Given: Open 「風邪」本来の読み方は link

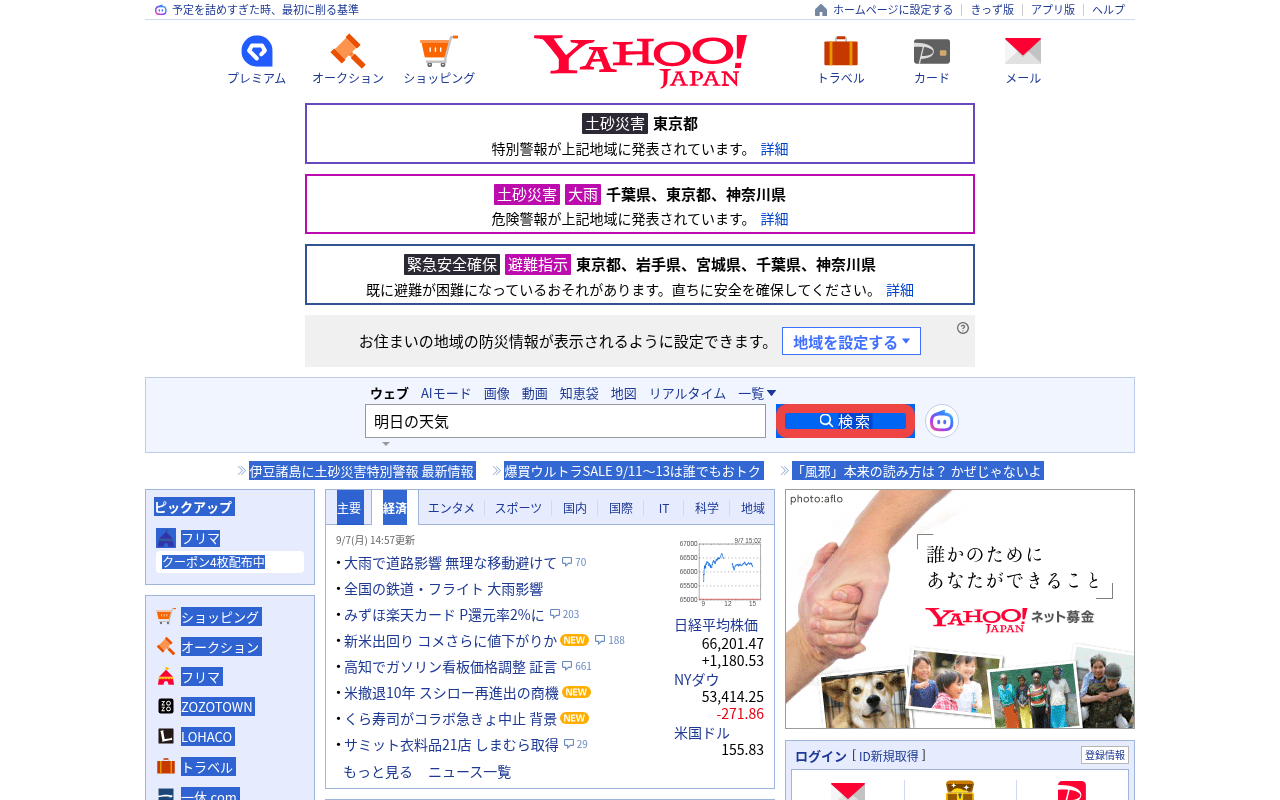Looking at the screenshot, I should click(x=917, y=471).
